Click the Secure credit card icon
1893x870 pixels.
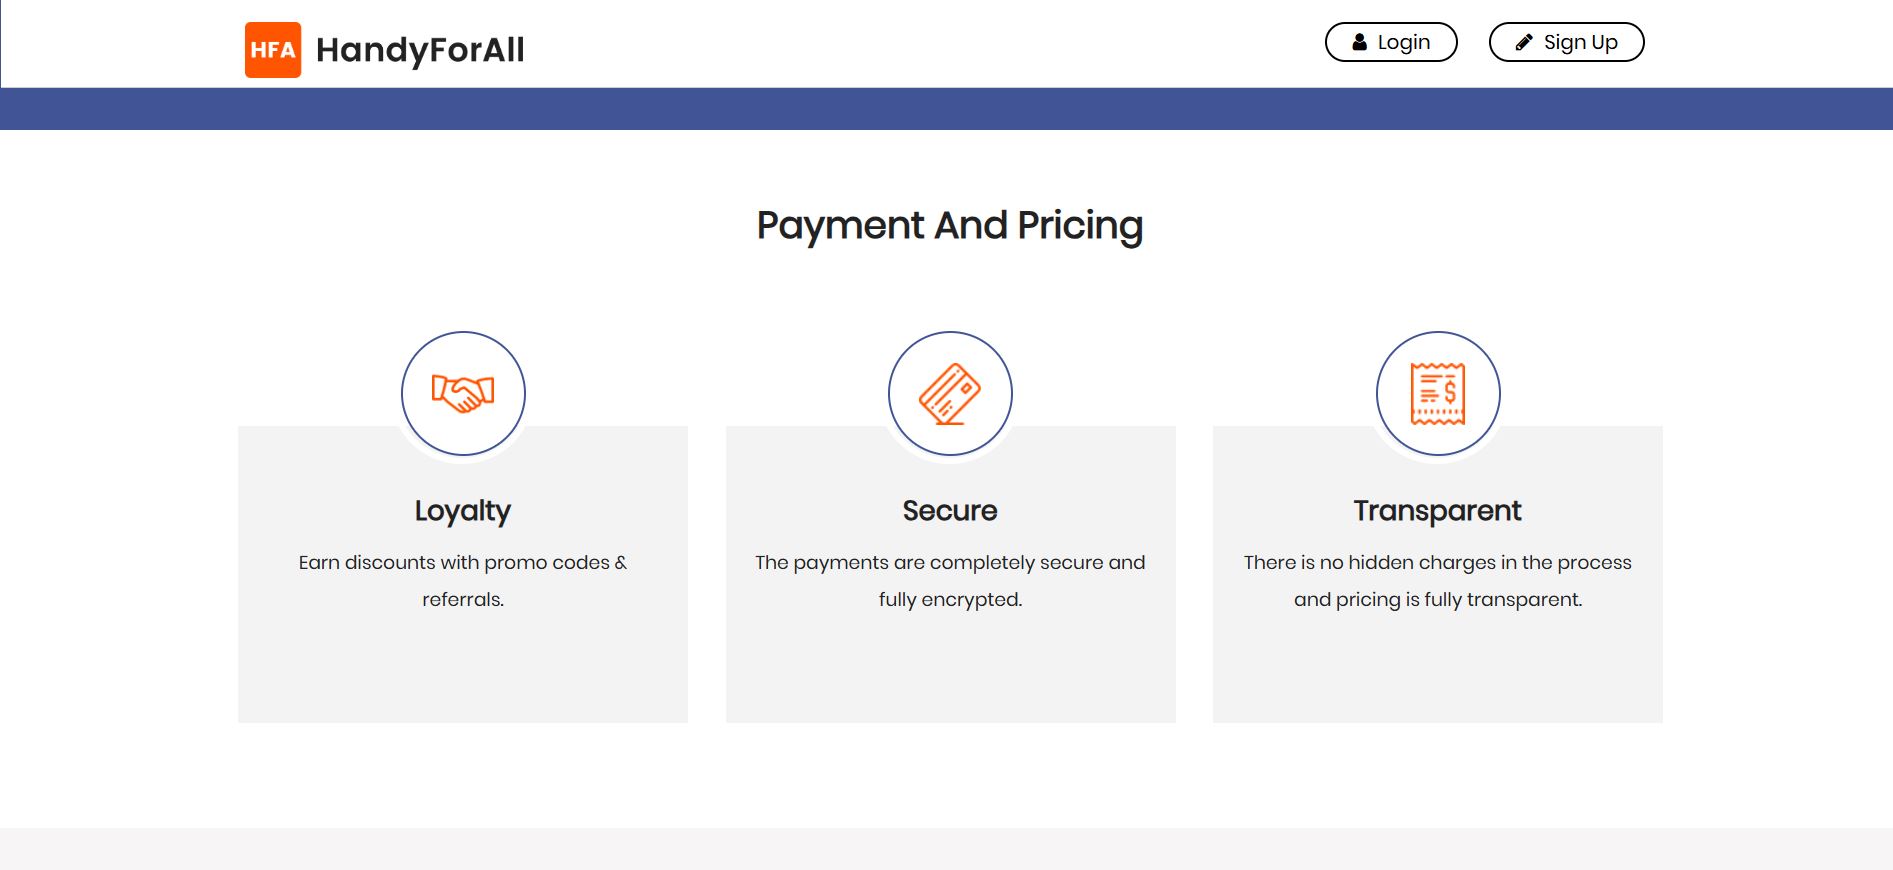[x=950, y=393]
